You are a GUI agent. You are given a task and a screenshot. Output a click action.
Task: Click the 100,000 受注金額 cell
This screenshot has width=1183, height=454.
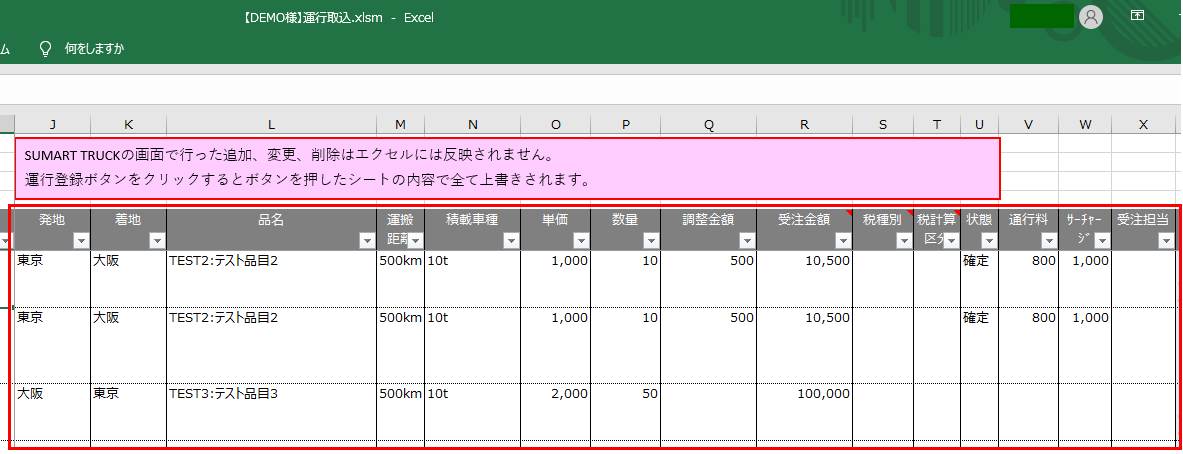804,394
